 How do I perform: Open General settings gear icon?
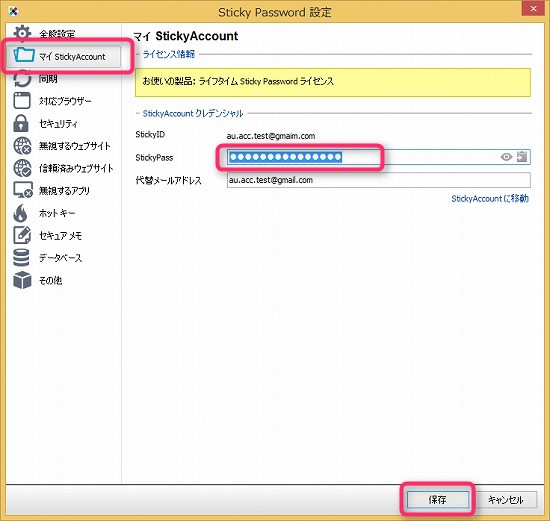pos(22,33)
